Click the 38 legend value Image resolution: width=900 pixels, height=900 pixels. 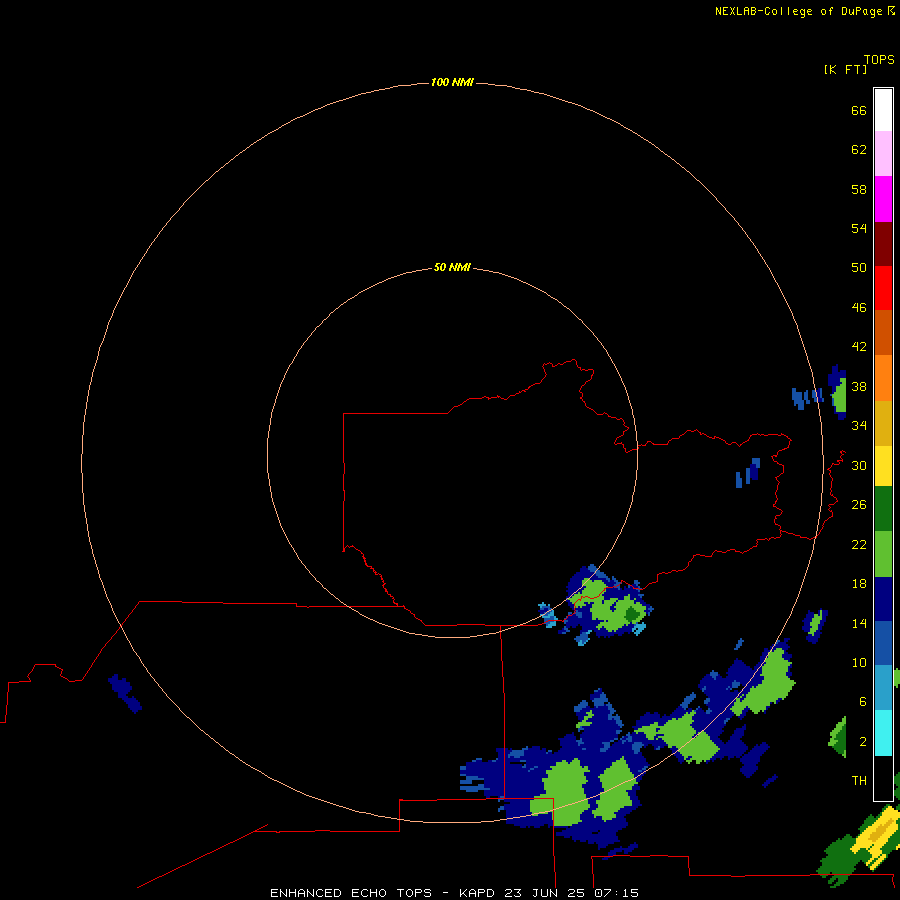859,387
